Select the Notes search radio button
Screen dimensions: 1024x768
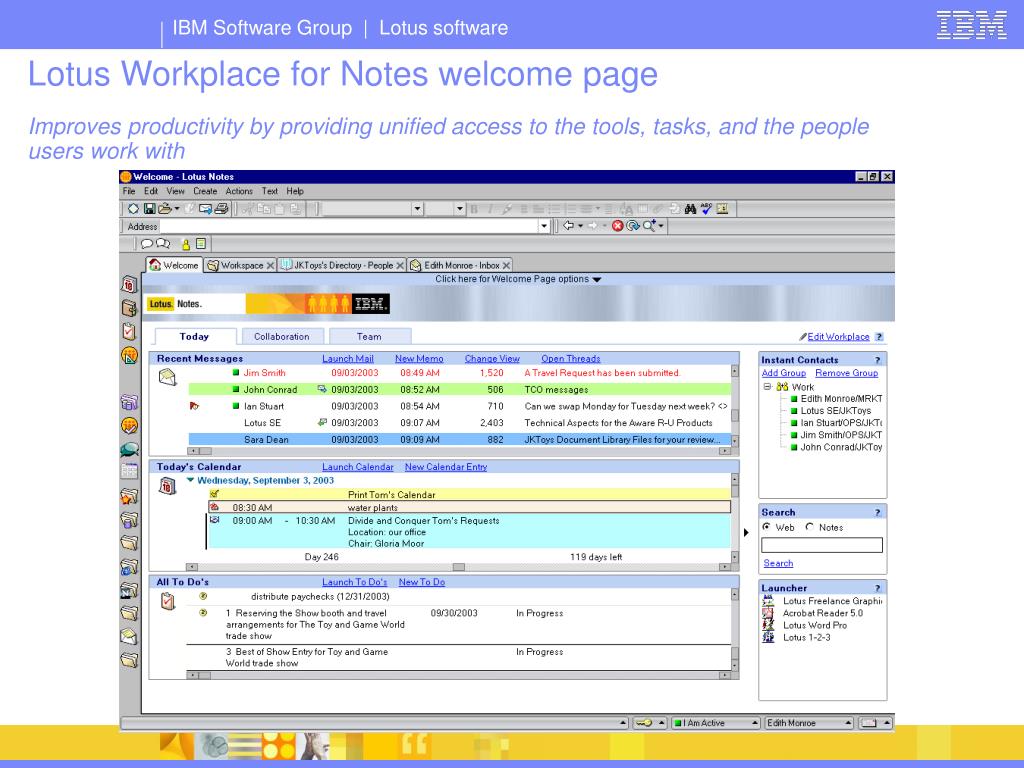click(810, 527)
